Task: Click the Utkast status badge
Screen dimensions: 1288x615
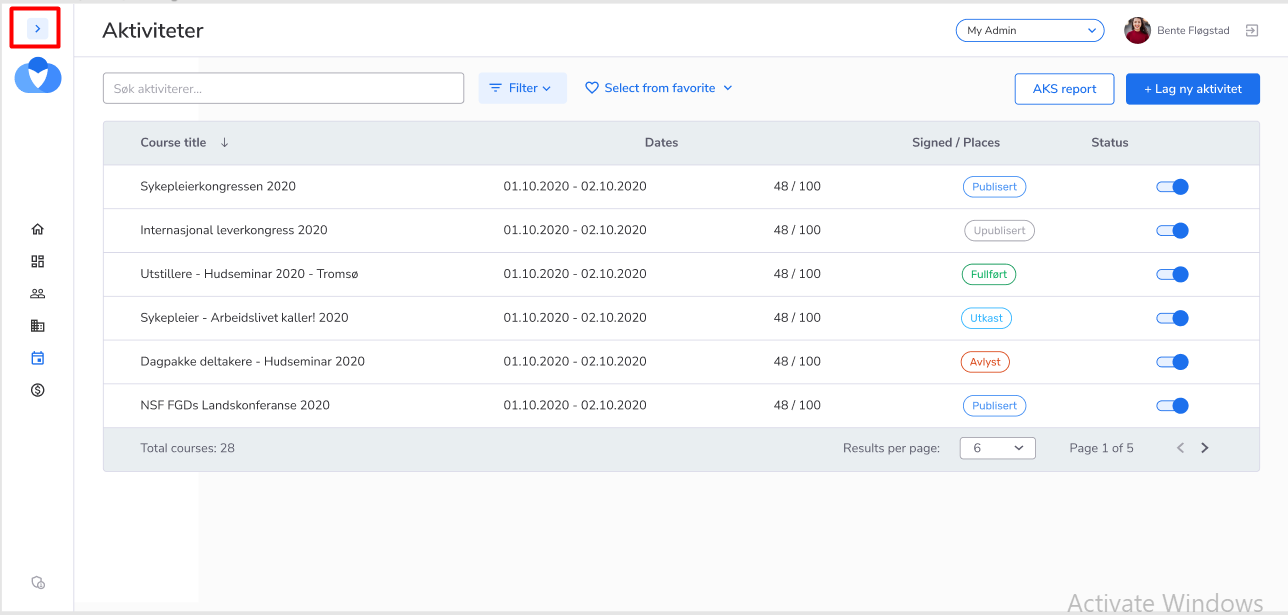Action: (986, 318)
